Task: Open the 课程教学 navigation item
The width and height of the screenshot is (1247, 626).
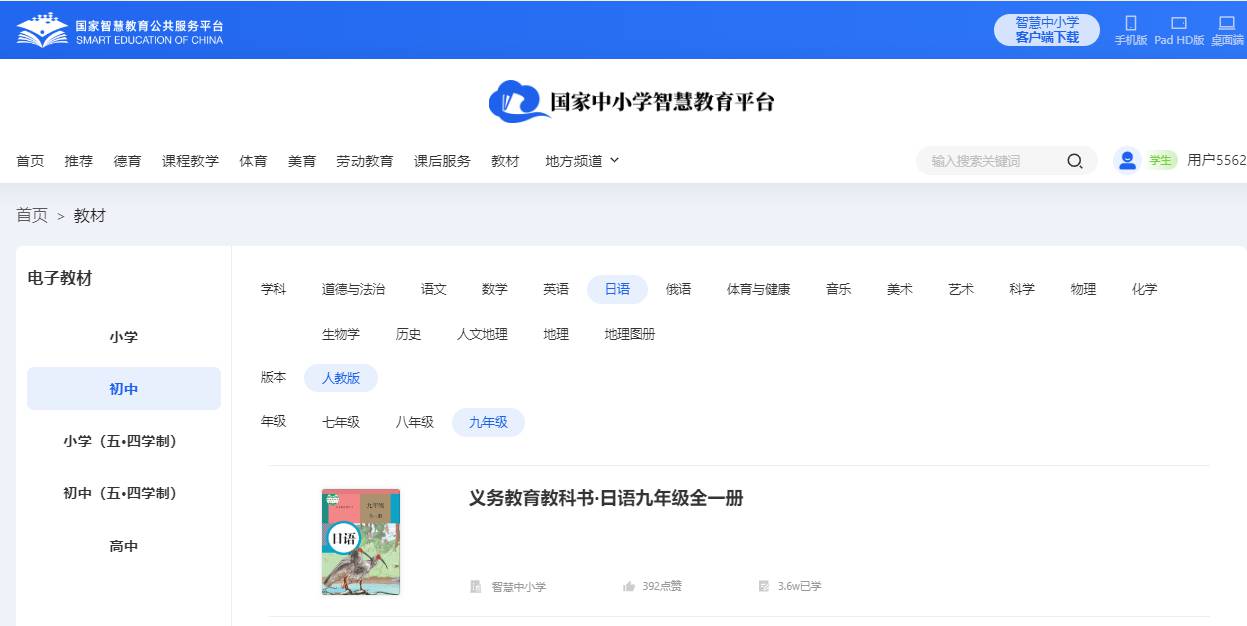Action: [190, 161]
